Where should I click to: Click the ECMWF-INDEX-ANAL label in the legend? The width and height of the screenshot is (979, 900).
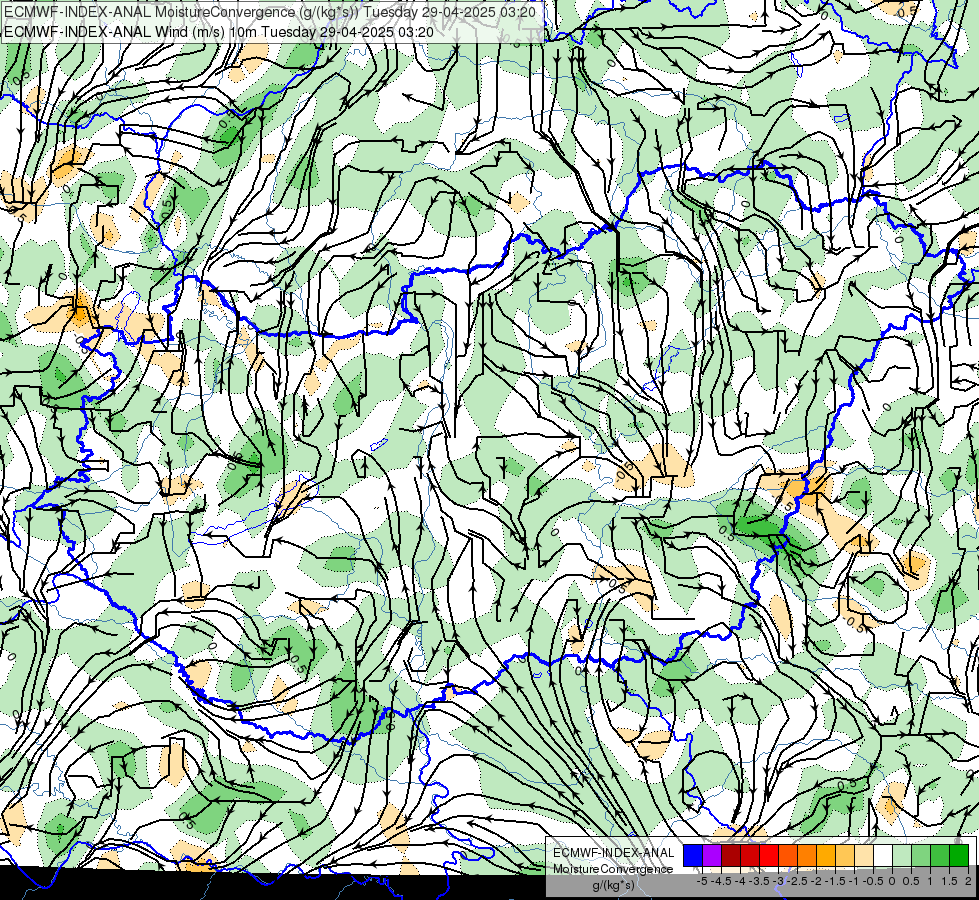(614, 853)
